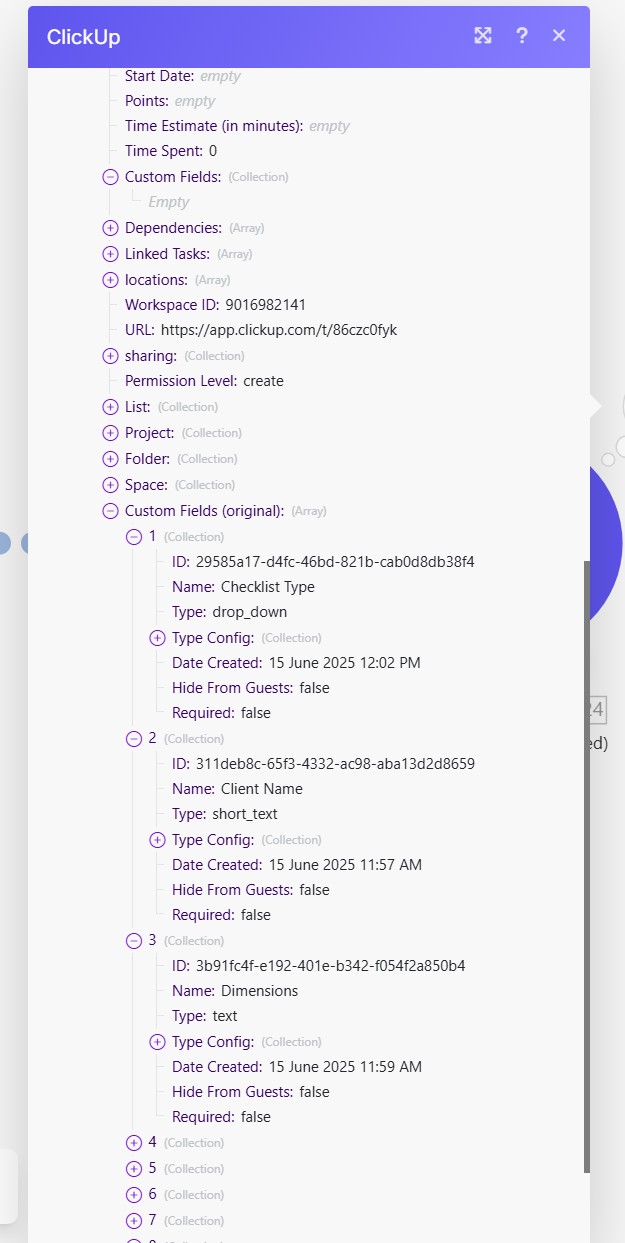
Task: Collapse custom field item 1
Action: point(134,537)
